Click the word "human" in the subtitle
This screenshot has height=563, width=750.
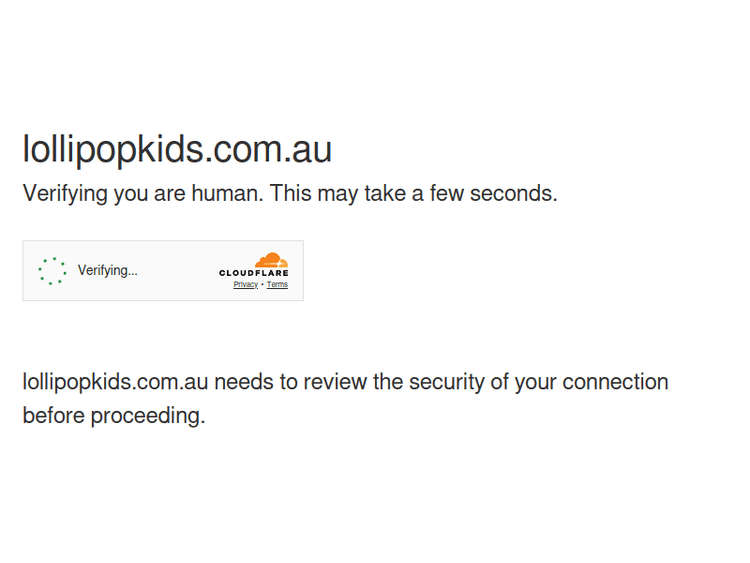[226, 194]
